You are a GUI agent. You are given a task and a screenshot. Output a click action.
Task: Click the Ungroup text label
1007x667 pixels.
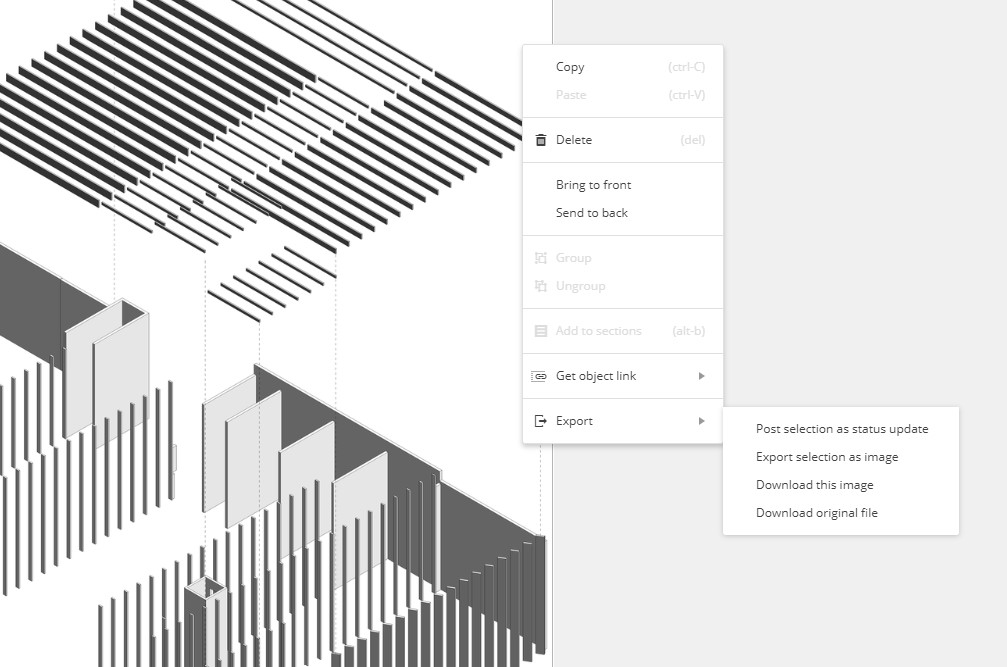[580, 286]
